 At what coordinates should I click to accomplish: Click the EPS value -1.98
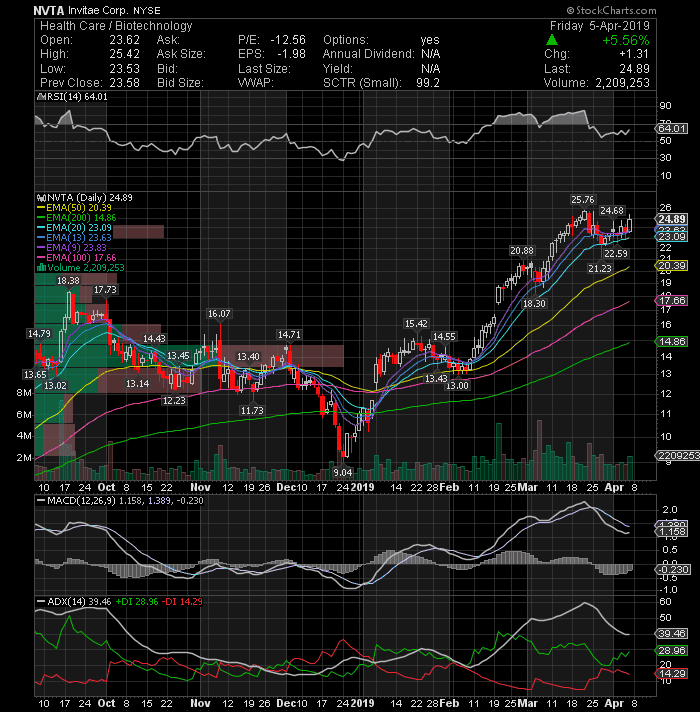[x=291, y=54]
